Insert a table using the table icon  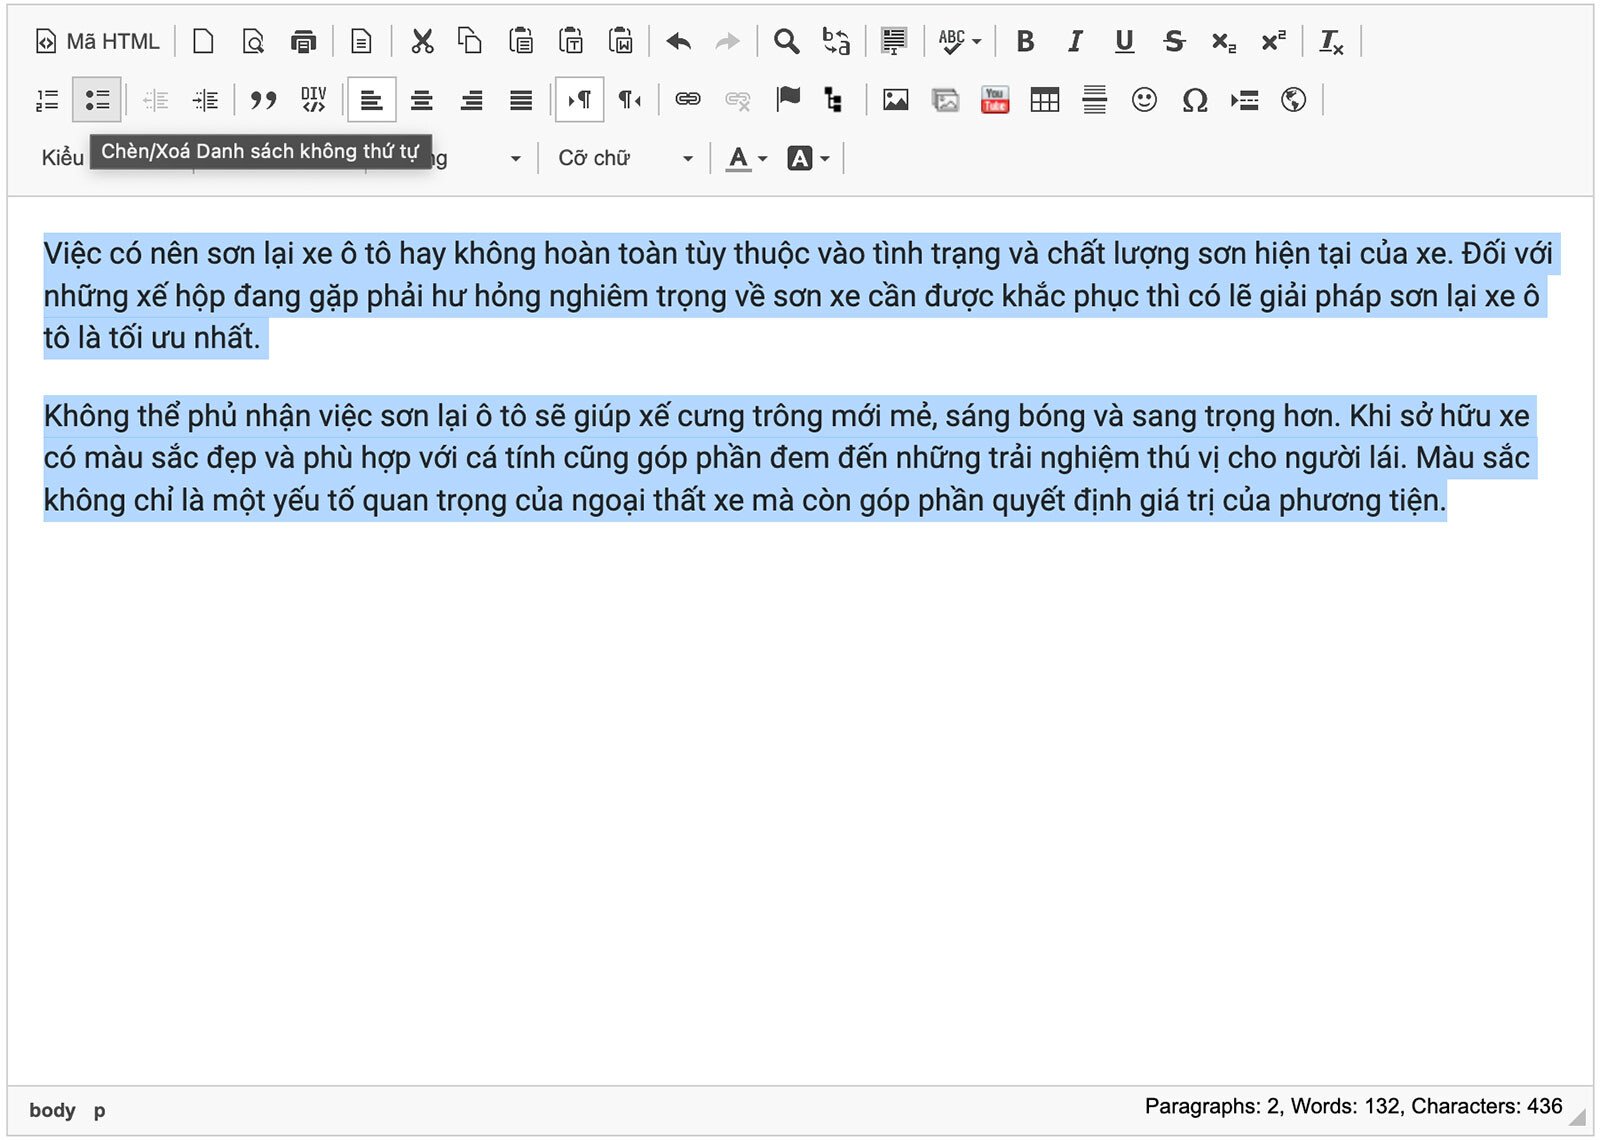(1044, 100)
